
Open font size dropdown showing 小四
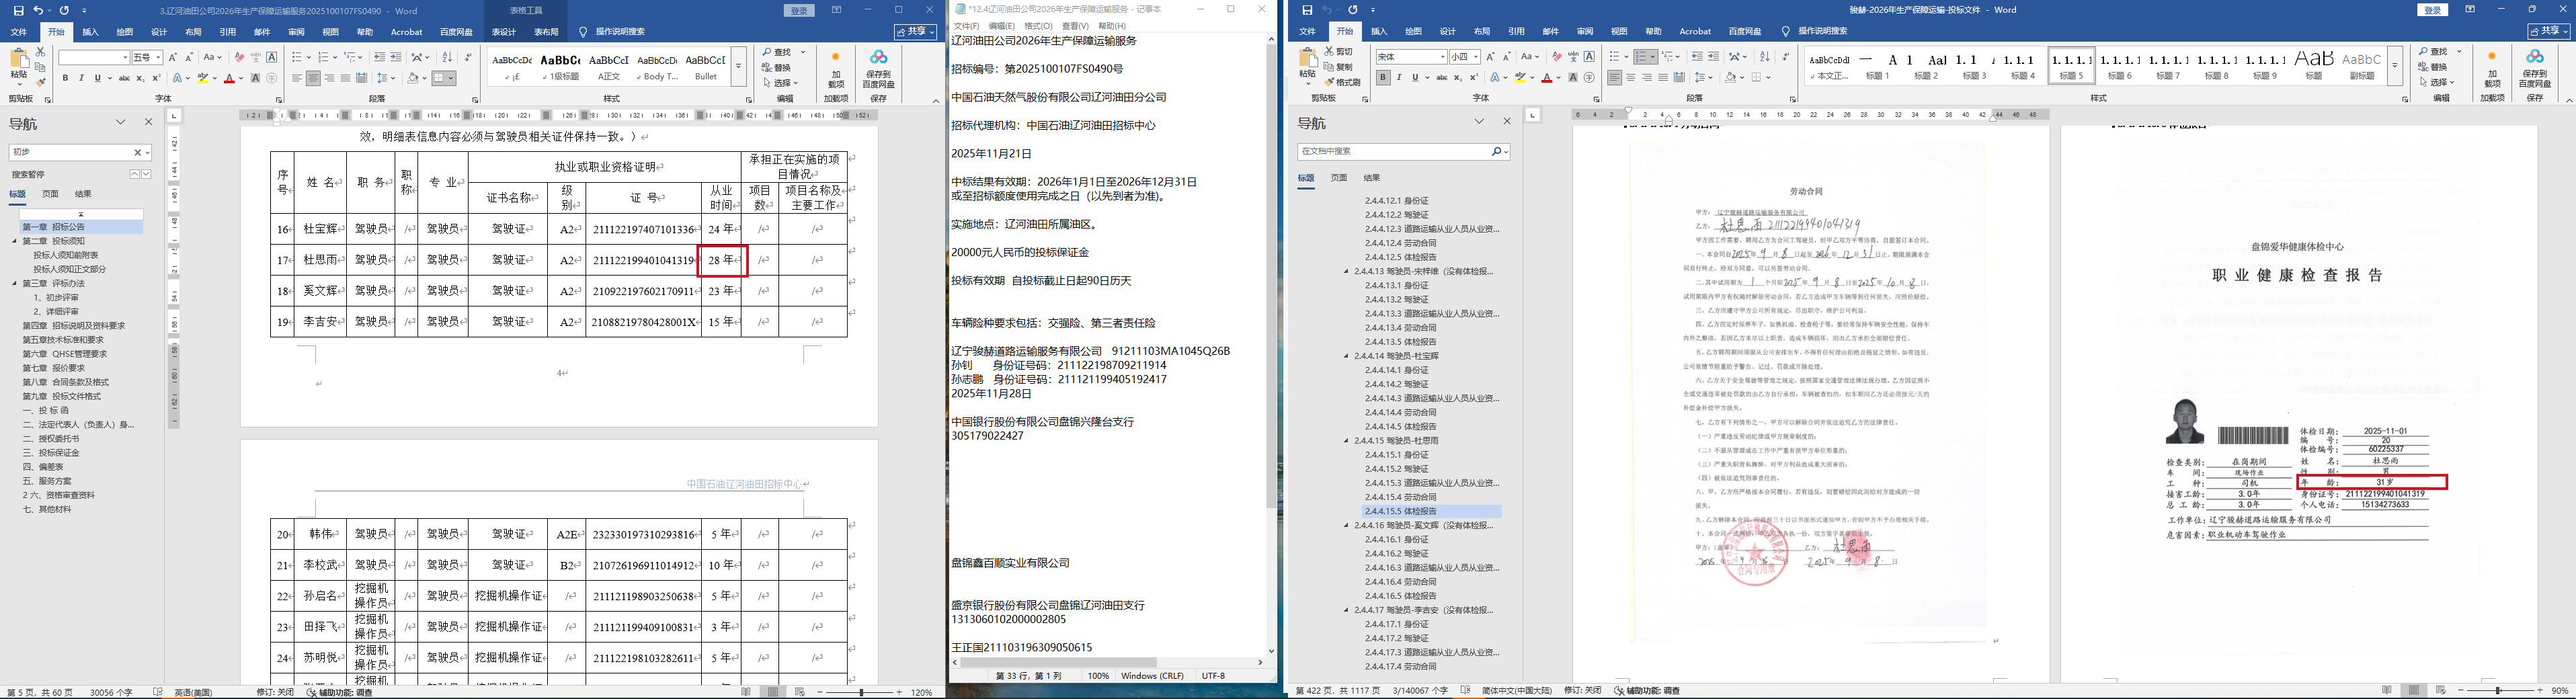[x=1477, y=57]
